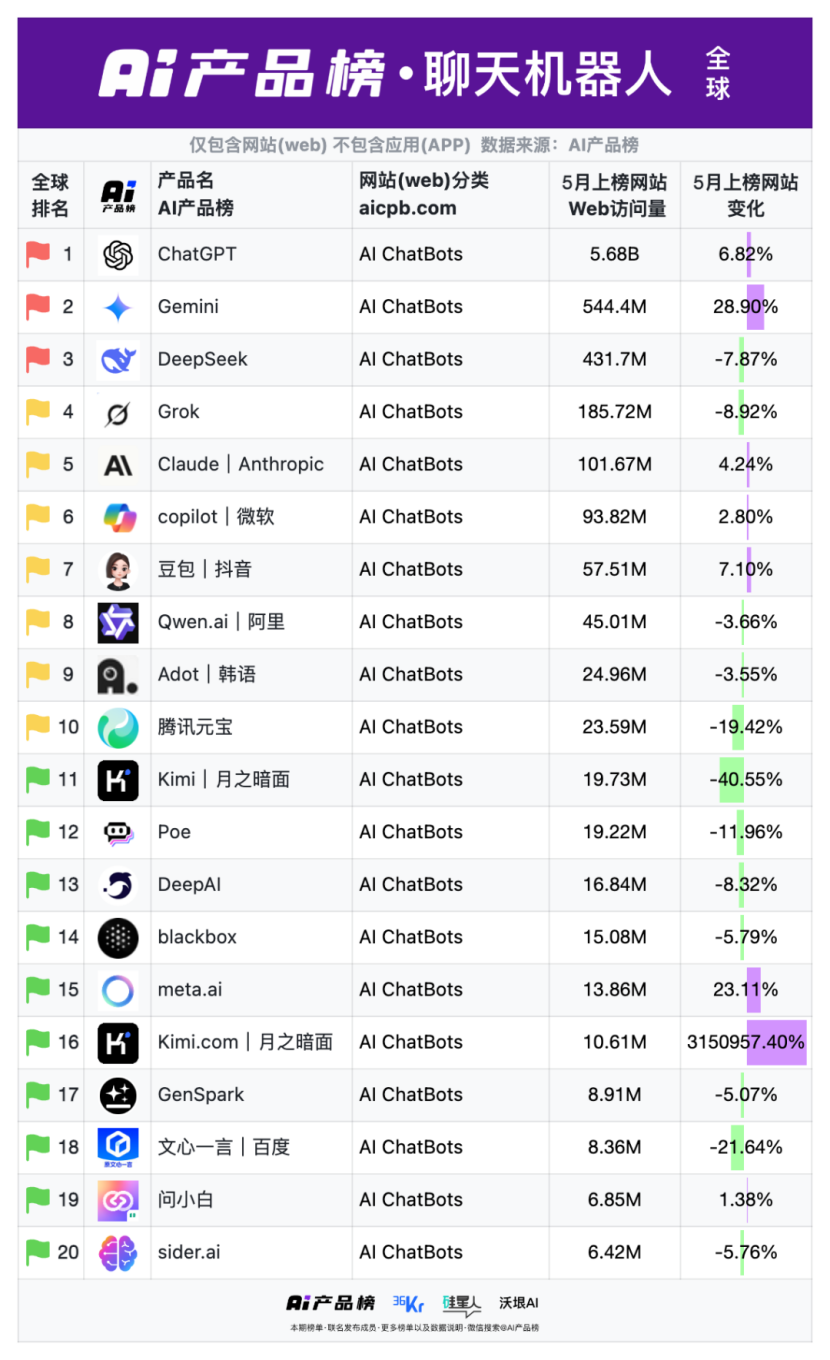The image size is (830, 1360).
Task: Click the GenSpark product name
Action: 200,1095
